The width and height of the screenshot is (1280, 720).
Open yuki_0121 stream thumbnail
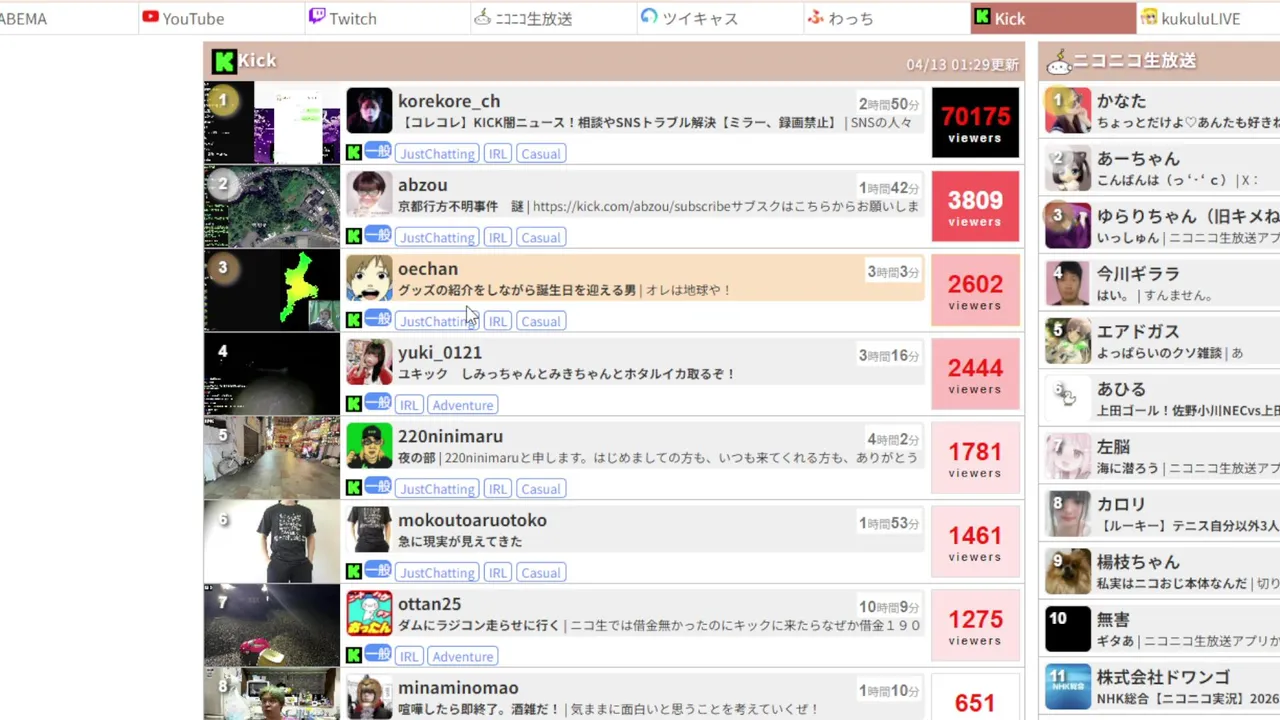coord(272,374)
